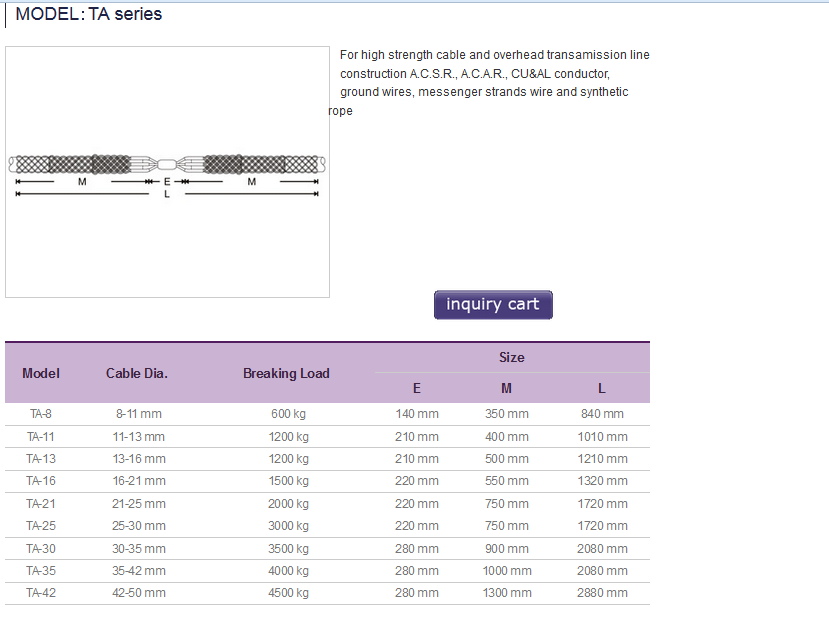The image size is (829, 624).
Task: Click the 21-25 mm cable diameter cell
Action: pyautogui.click(x=139, y=504)
